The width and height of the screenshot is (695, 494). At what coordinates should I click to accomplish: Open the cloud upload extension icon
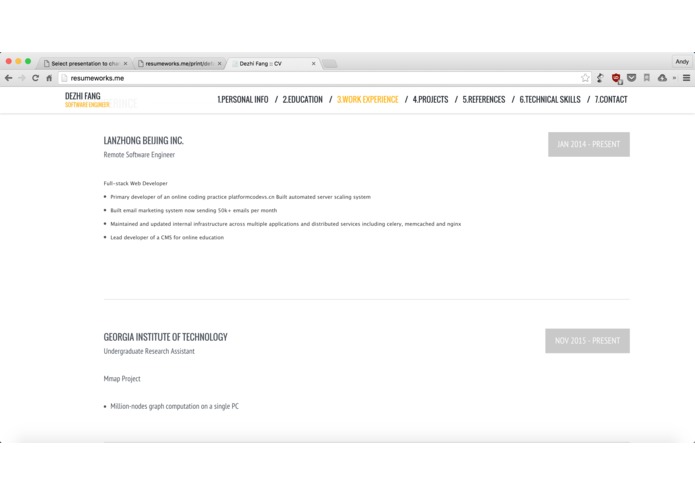(x=662, y=78)
